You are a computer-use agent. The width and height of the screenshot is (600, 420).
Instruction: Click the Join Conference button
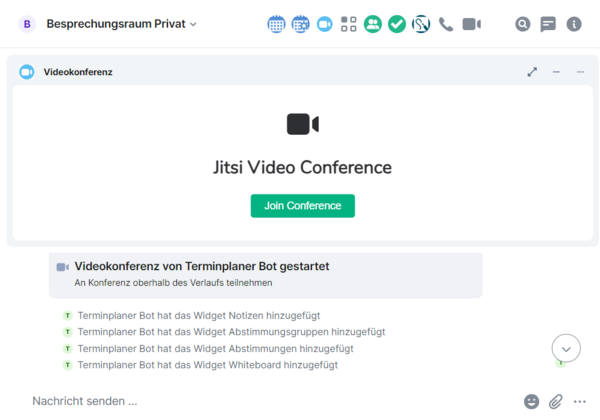[303, 206]
